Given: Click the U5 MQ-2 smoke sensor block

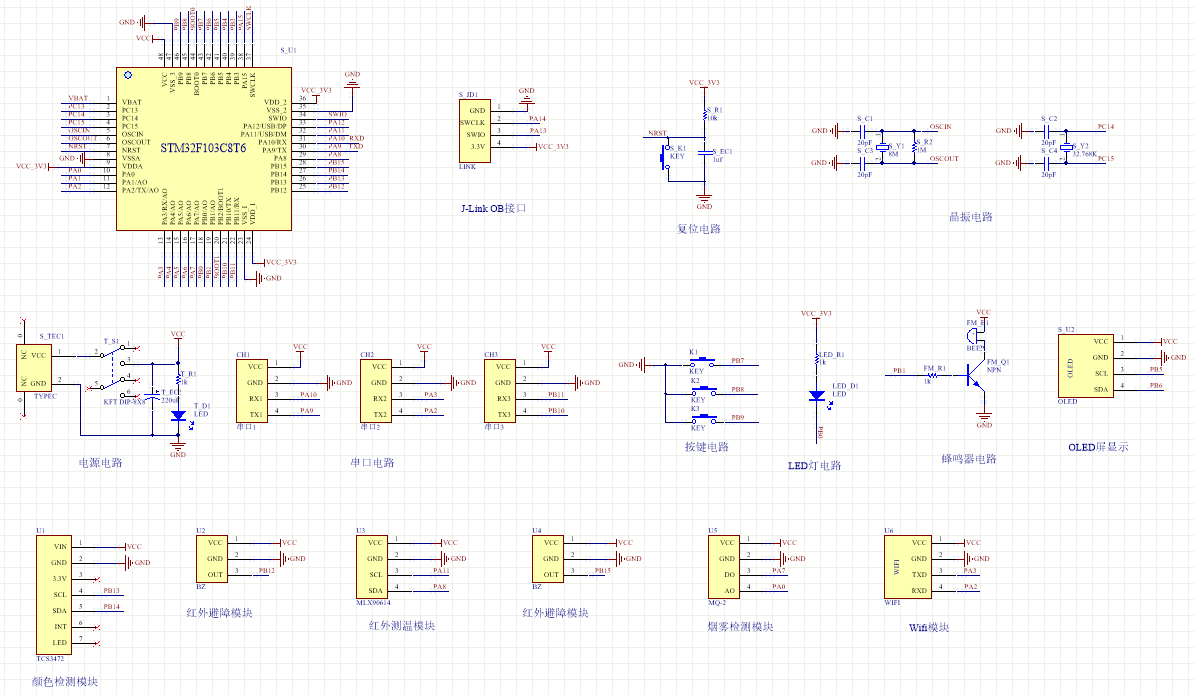Looking at the screenshot, I should click(724, 566).
